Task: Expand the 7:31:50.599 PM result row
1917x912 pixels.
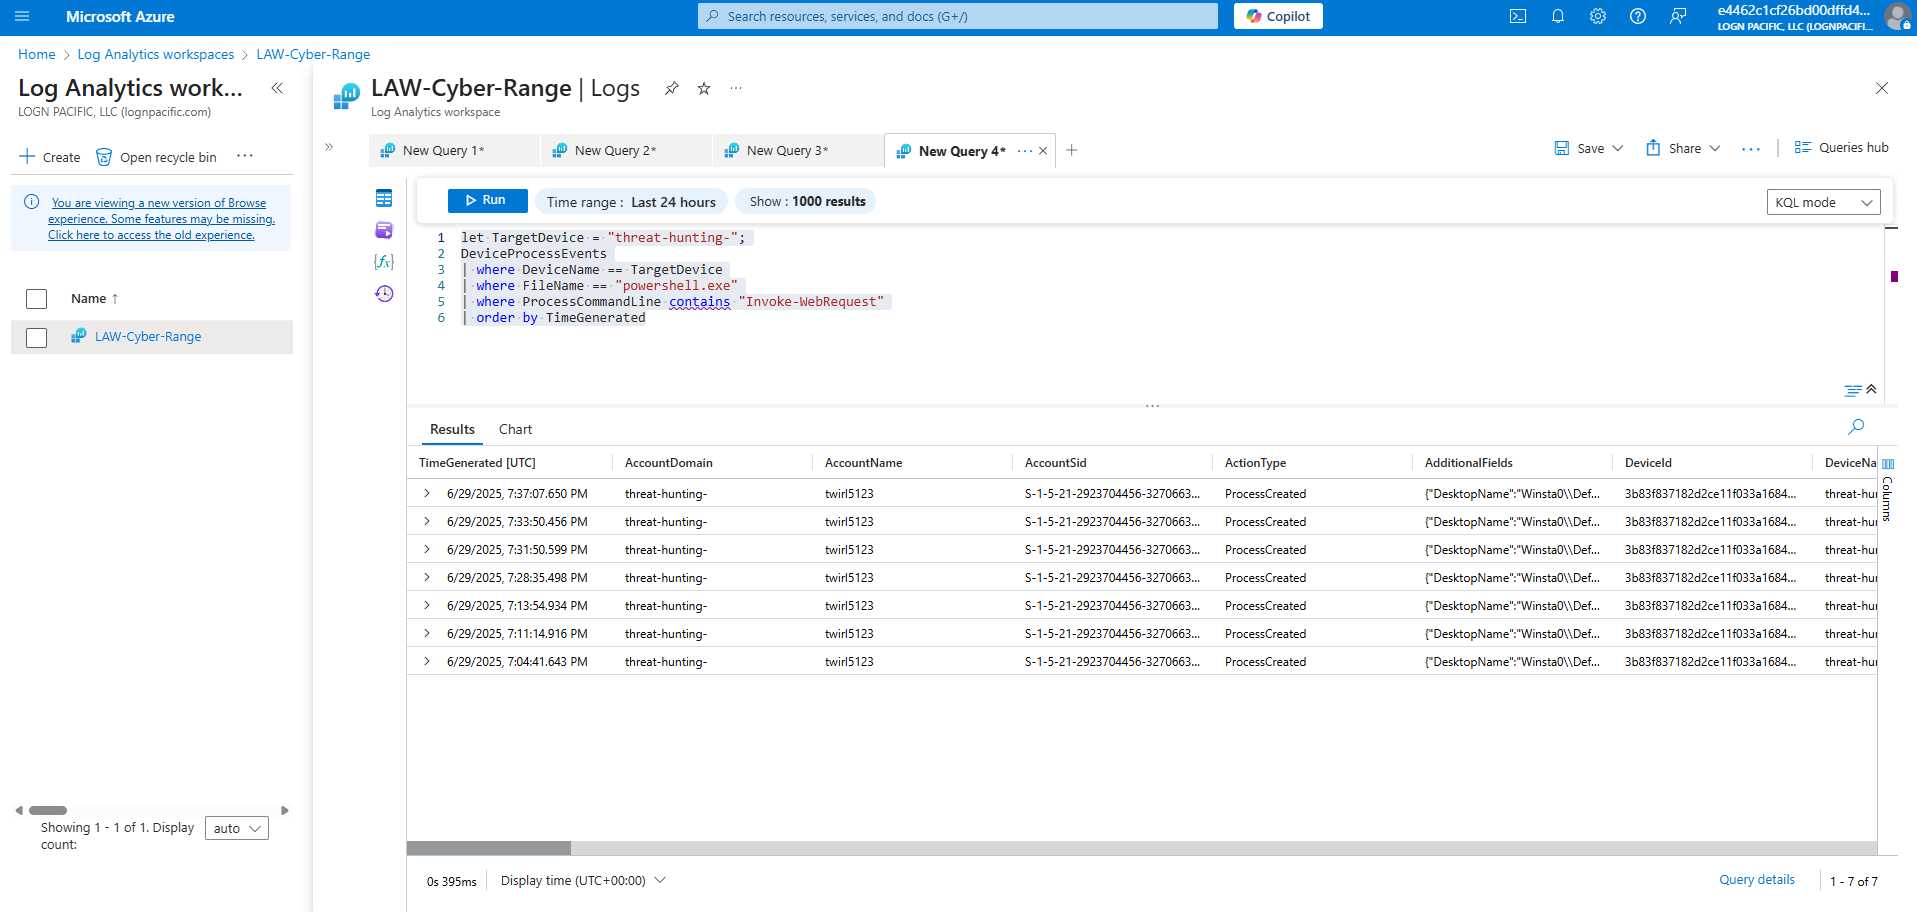Action: point(427,549)
